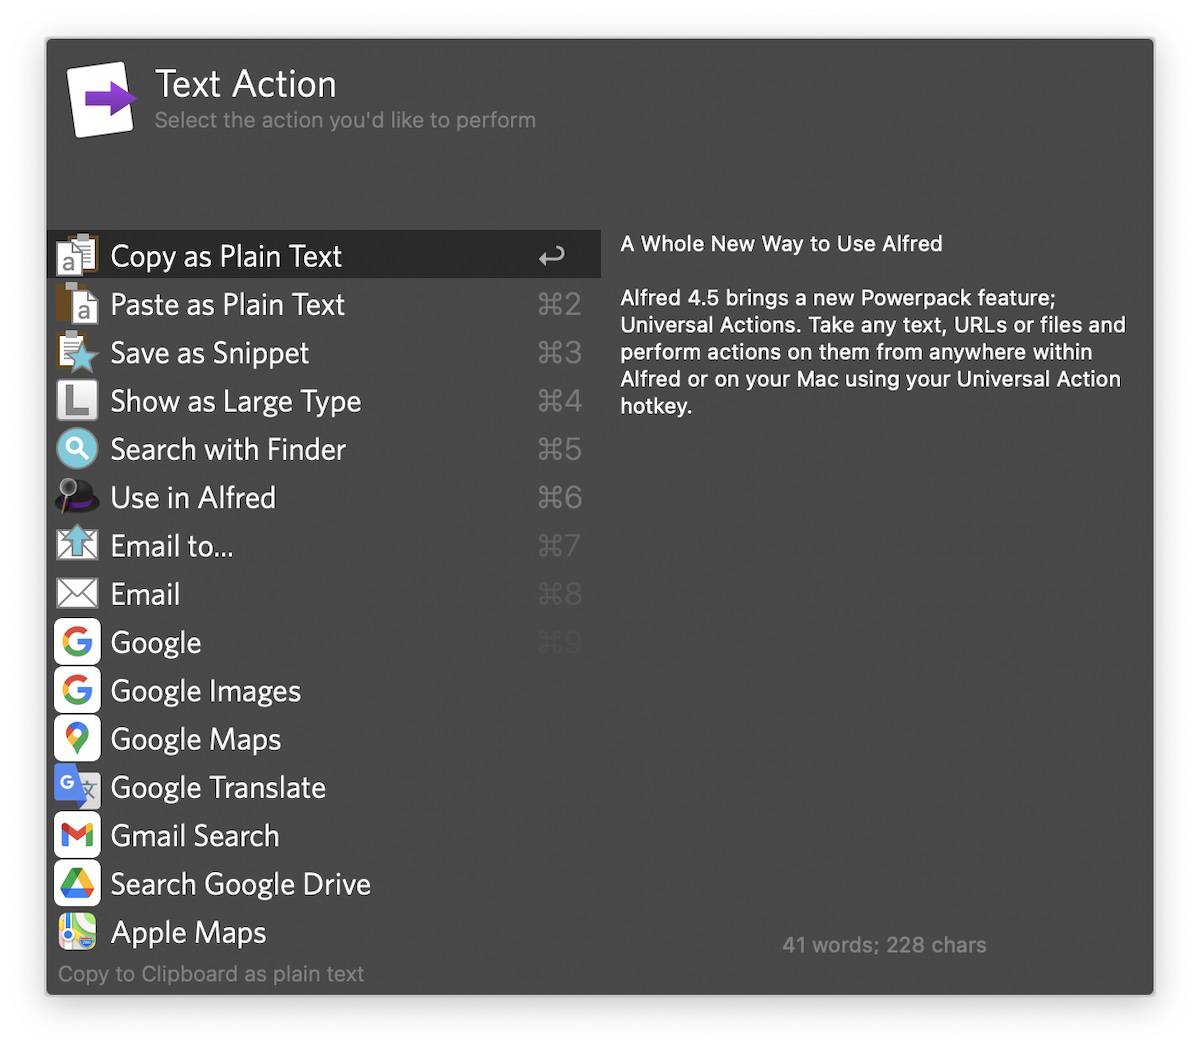Click the Google search G icon
Image resolution: width=1200 pixels, height=1049 pixels.
click(x=77, y=641)
